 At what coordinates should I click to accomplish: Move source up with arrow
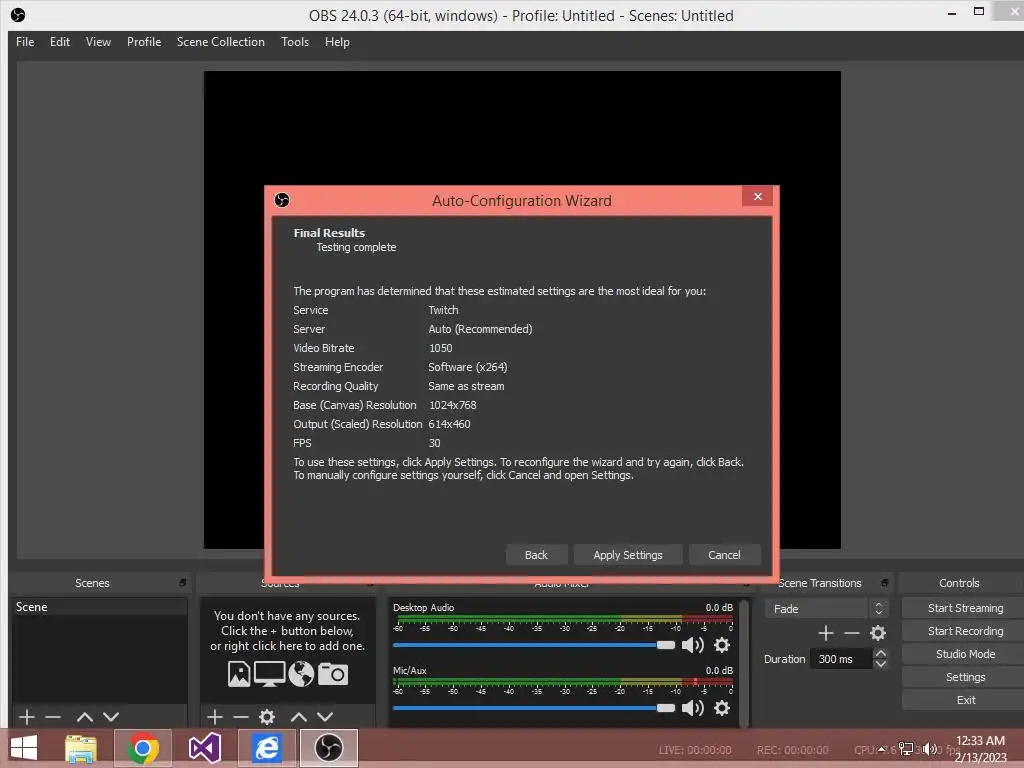click(298, 717)
